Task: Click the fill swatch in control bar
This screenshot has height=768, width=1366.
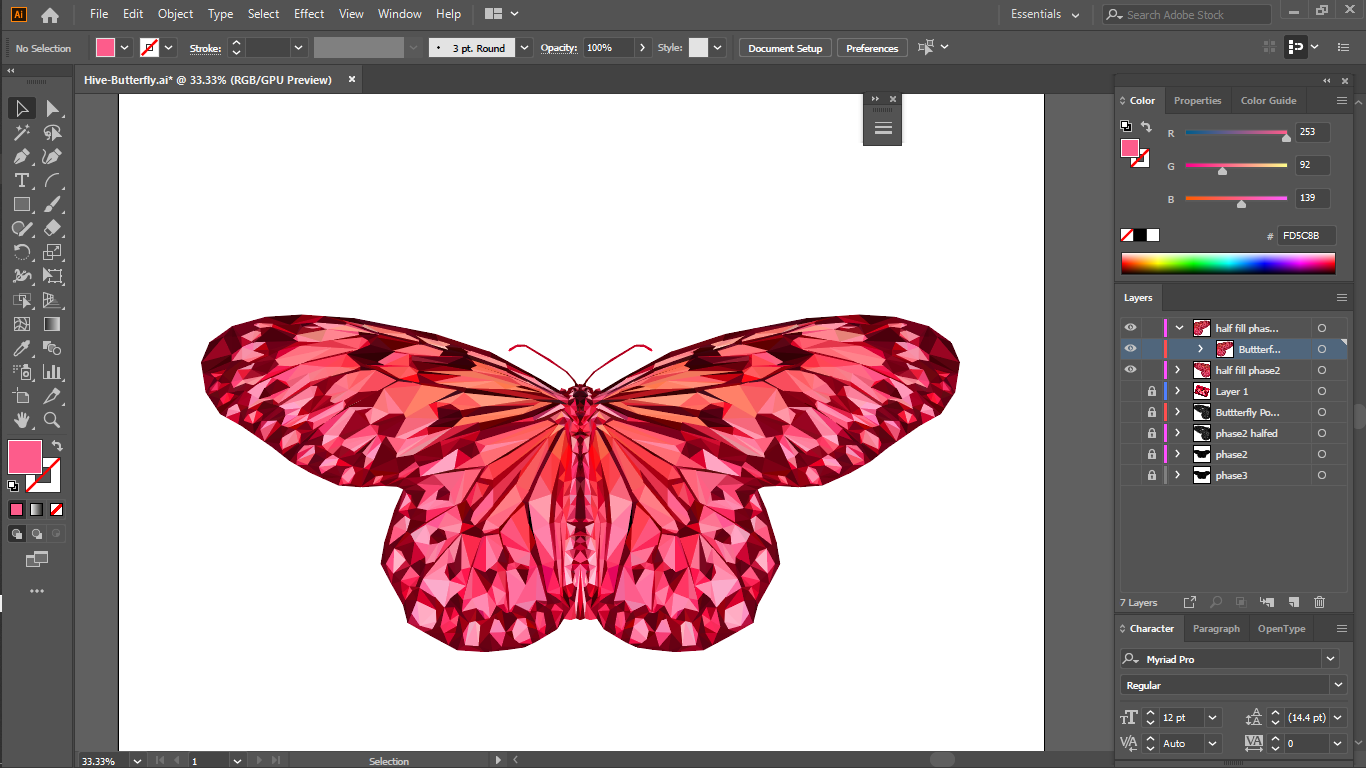Action: (105, 48)
